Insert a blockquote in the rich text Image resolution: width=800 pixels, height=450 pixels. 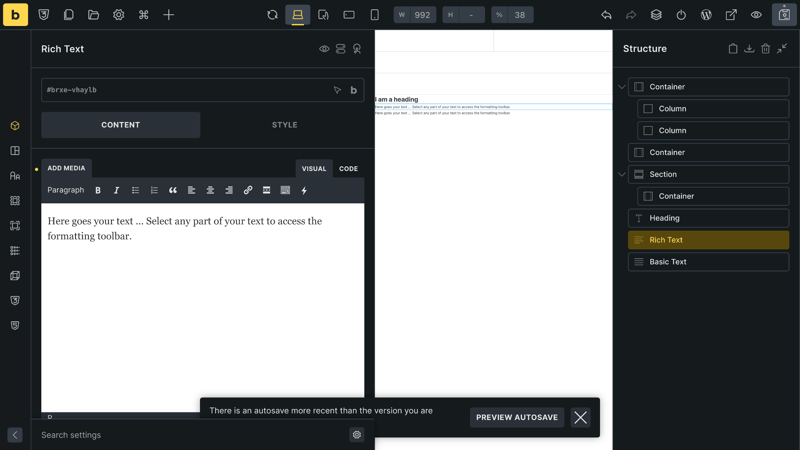click(173, 190)
